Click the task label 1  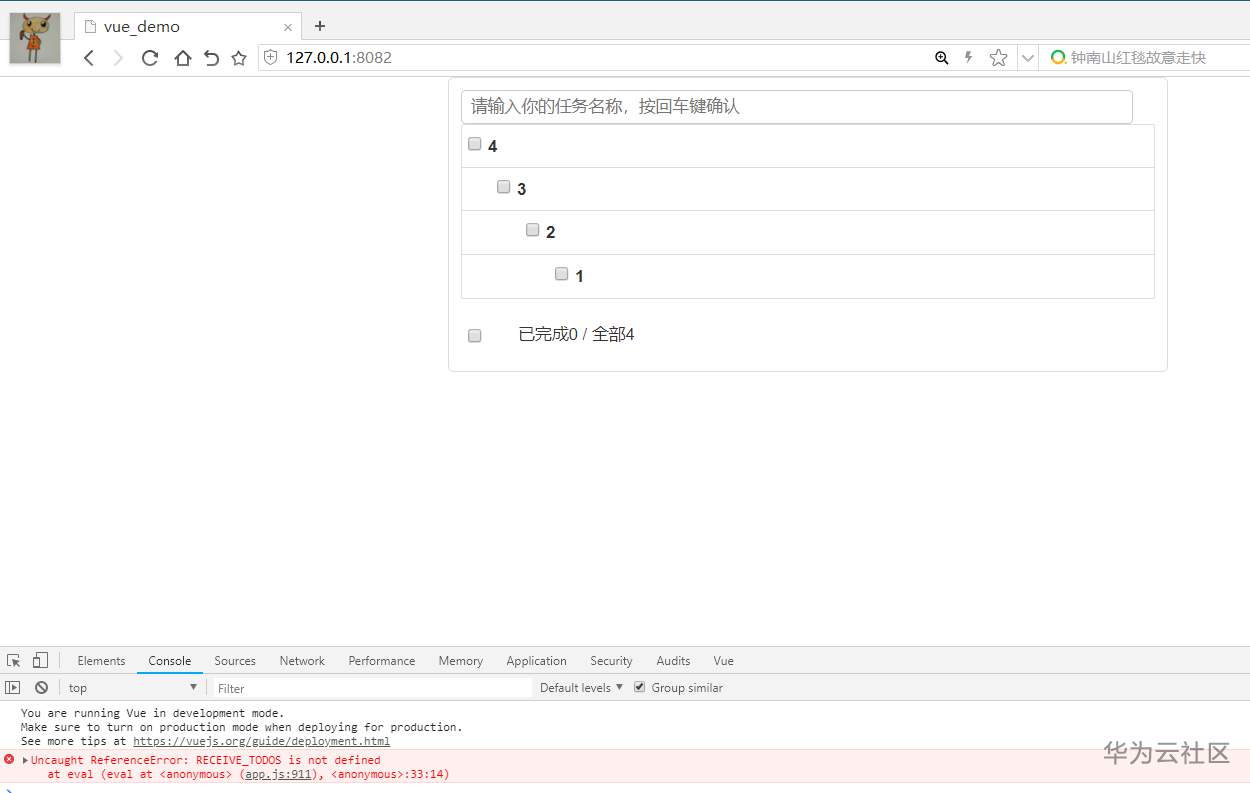tap(580, 277)
